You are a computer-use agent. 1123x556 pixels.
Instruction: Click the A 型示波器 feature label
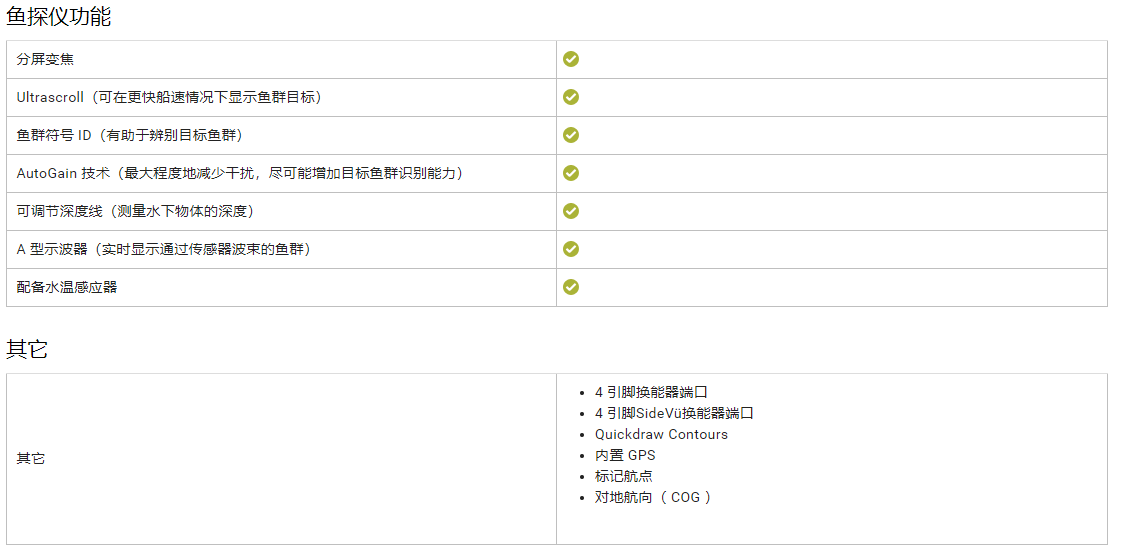(164, 249)
